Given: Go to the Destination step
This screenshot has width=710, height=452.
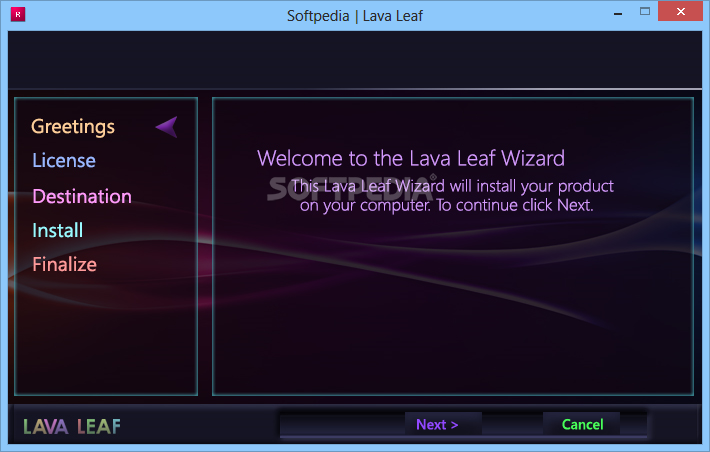Looking at the screenshot, I should point(82,196).
